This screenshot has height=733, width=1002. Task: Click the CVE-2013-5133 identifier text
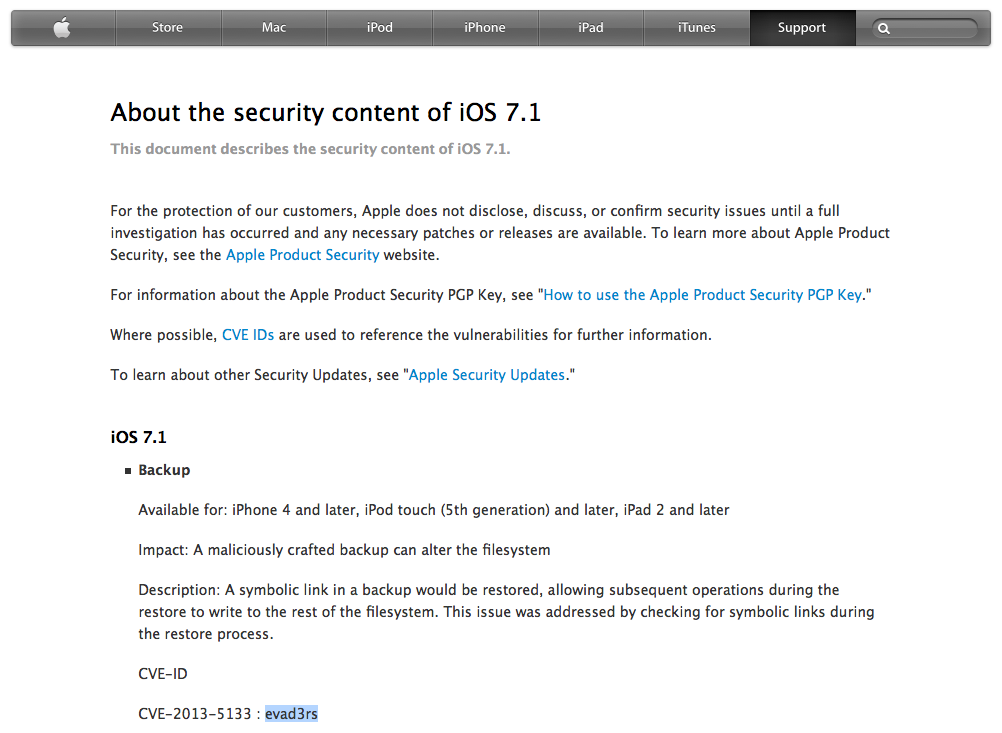point(194,714)
